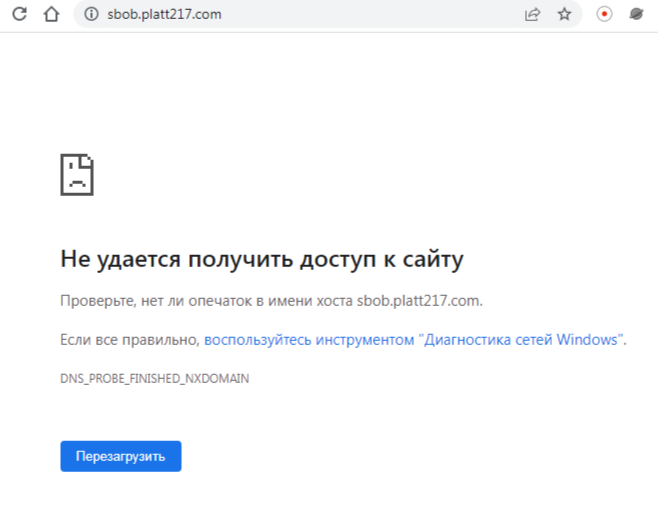Click the Перезагрузить button
Viewport: 658px width, 532px height.
121,456
